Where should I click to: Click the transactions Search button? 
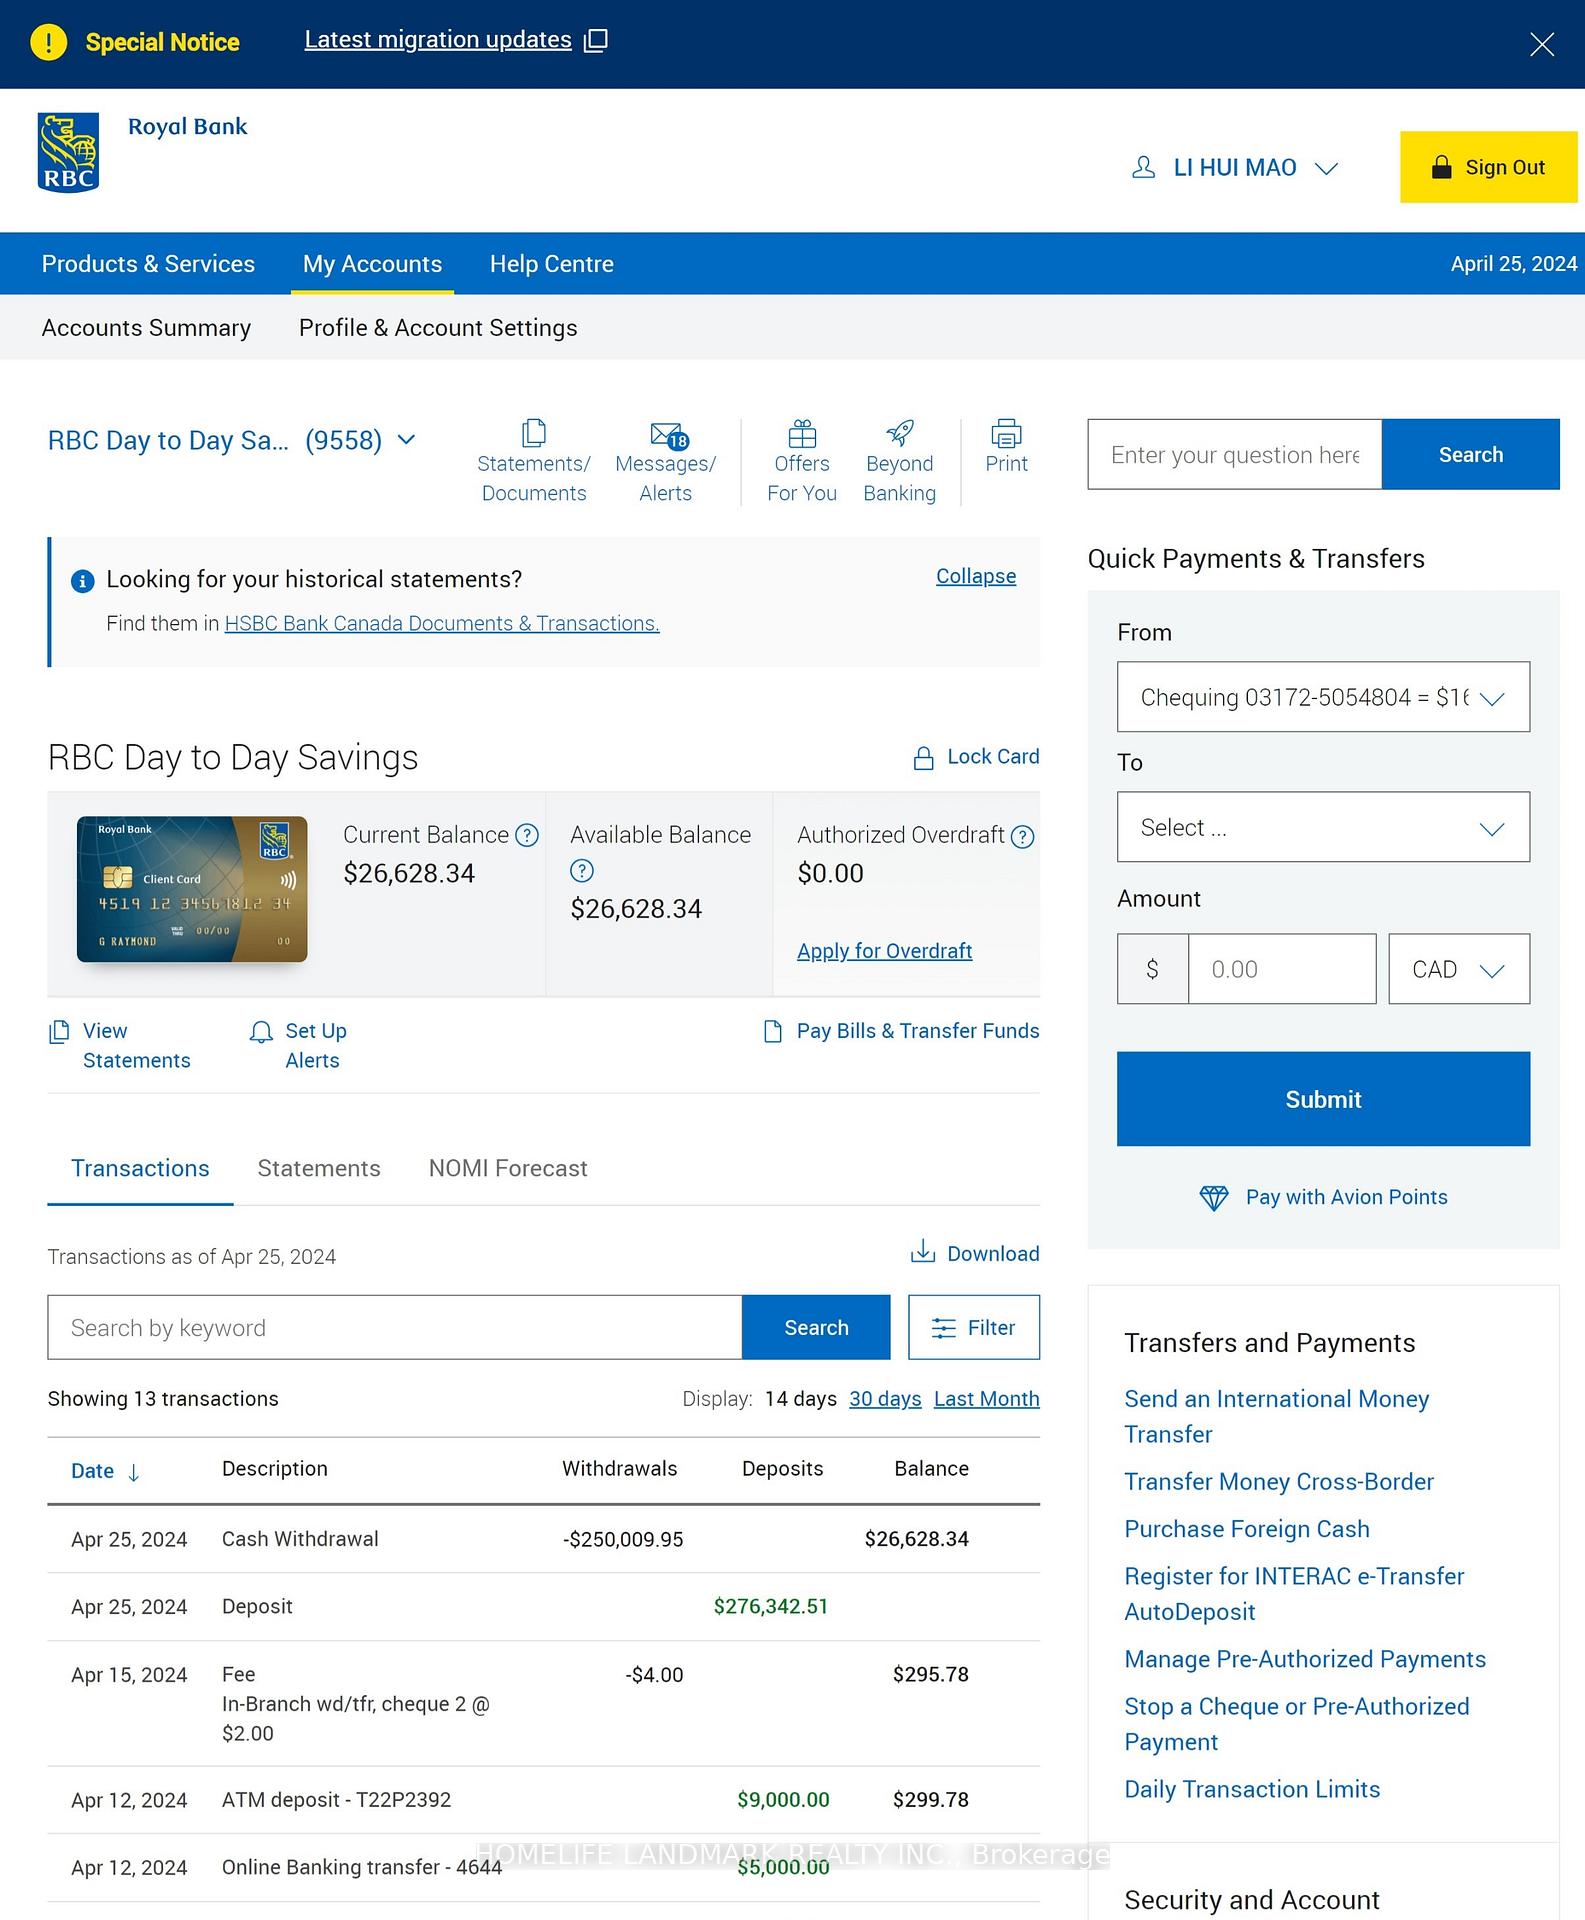click(816, 1327)
